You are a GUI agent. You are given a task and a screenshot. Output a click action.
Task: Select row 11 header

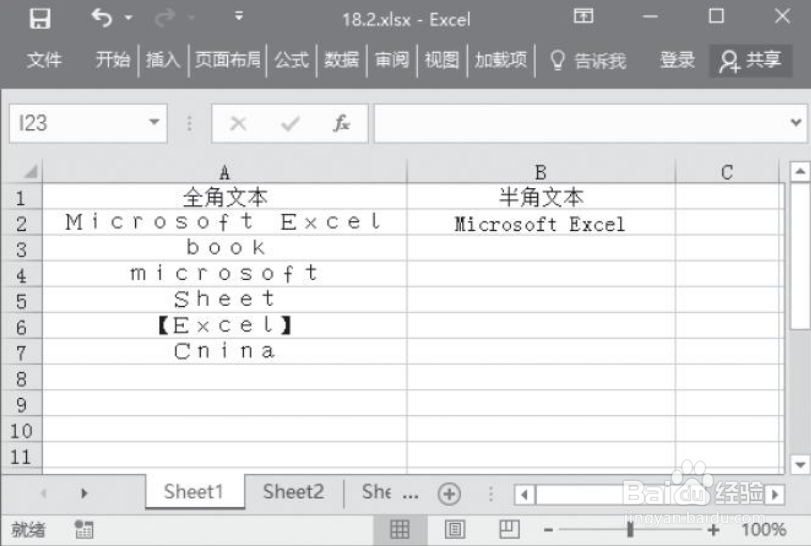pos(21,456)
